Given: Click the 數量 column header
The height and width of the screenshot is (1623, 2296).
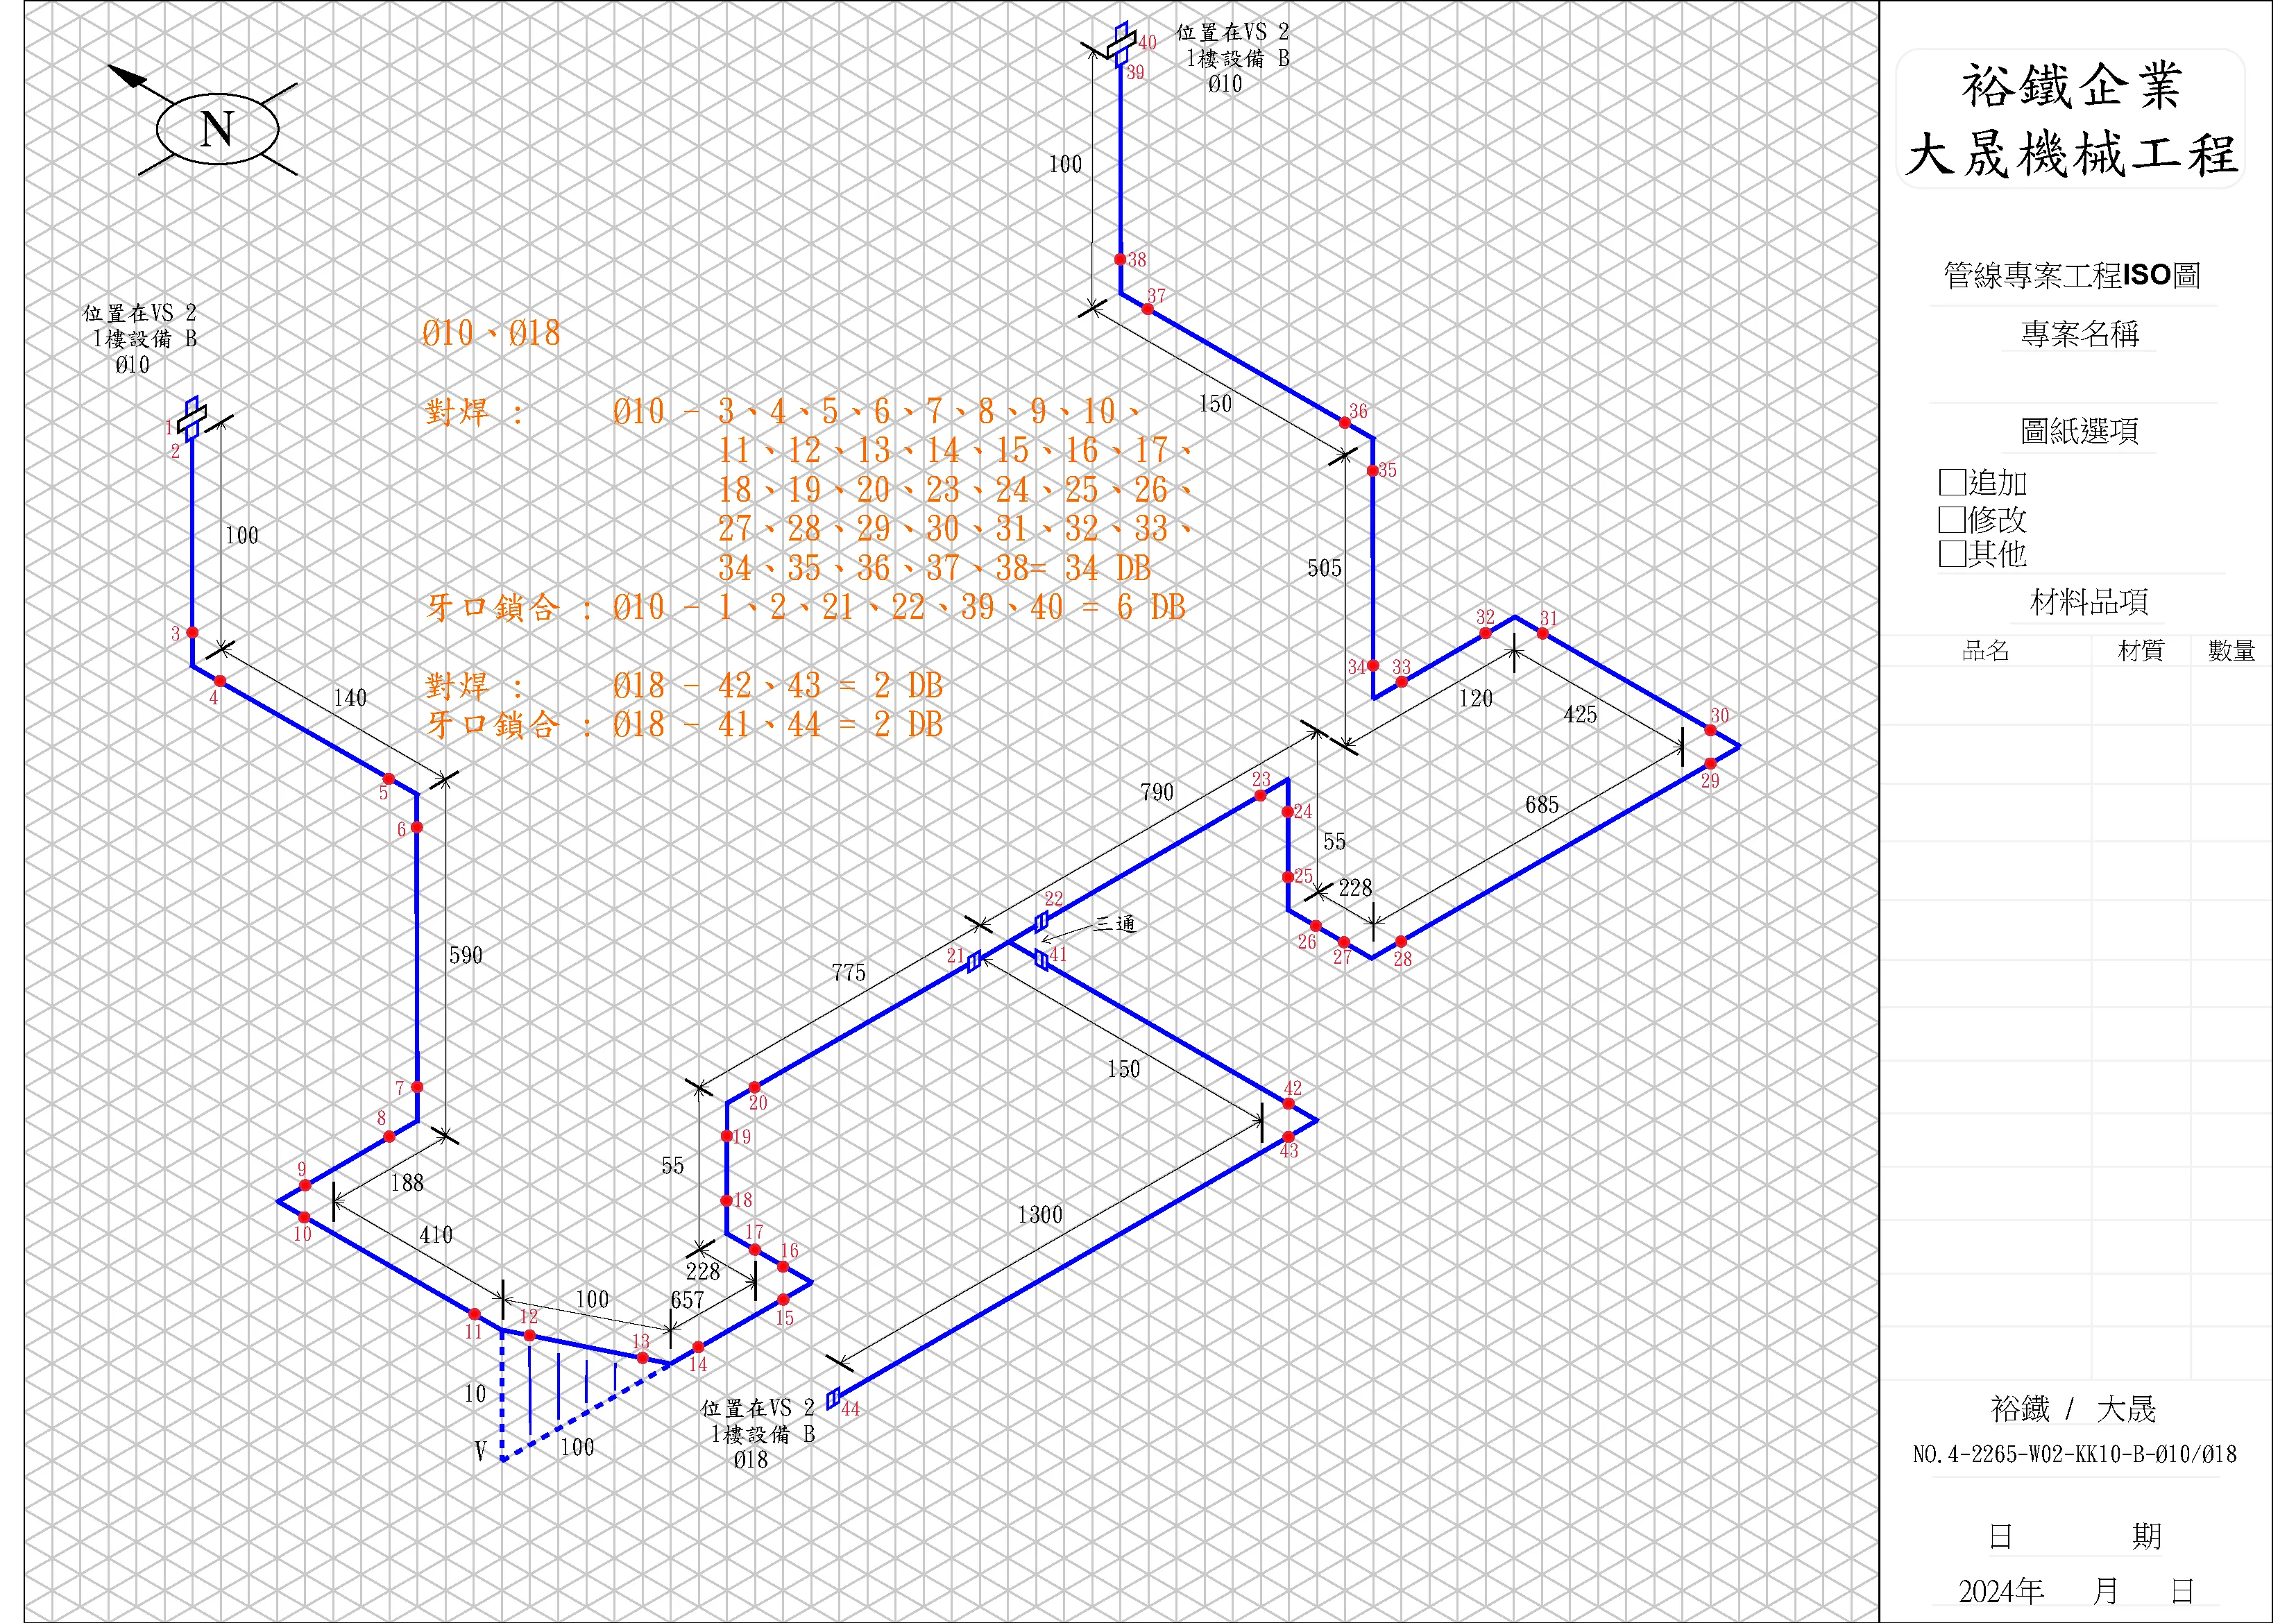Looking at the screenshot, I should coord(2231,651).
